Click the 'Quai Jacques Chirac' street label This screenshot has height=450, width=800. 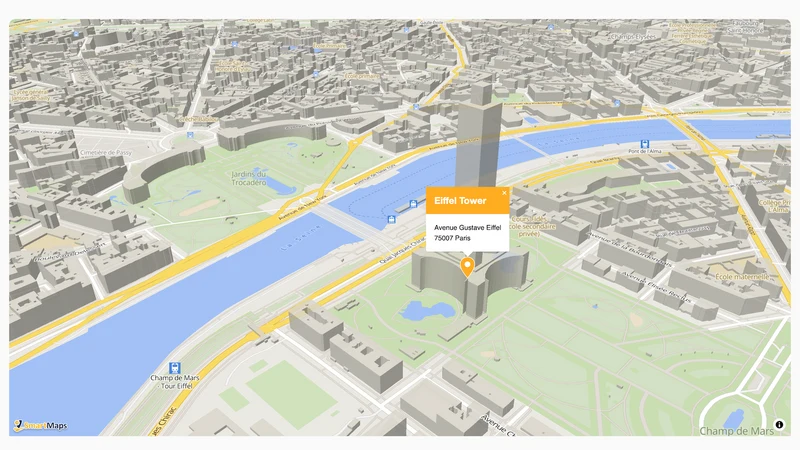tap(402, 249)
